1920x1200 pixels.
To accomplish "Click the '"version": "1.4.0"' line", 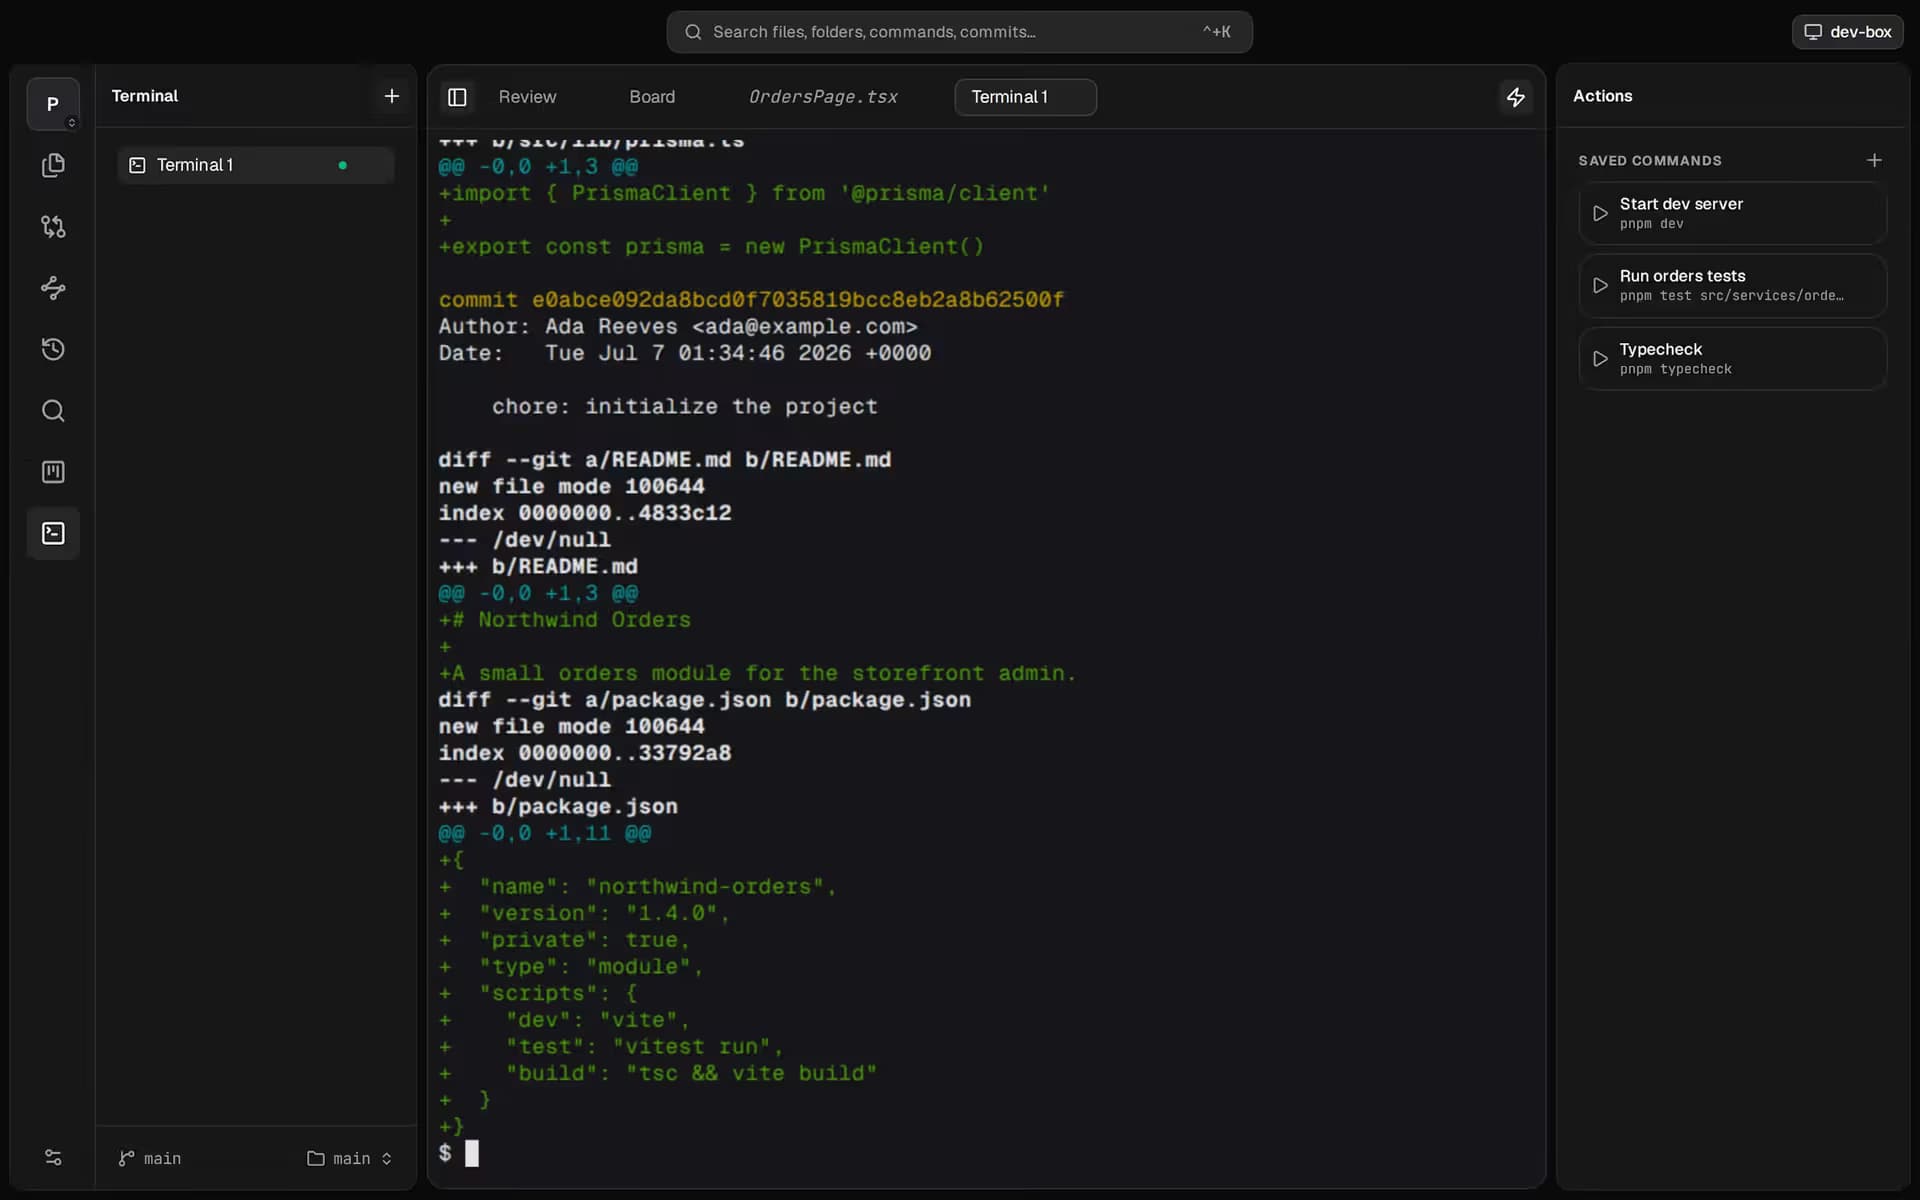I will tap(604, 913).
